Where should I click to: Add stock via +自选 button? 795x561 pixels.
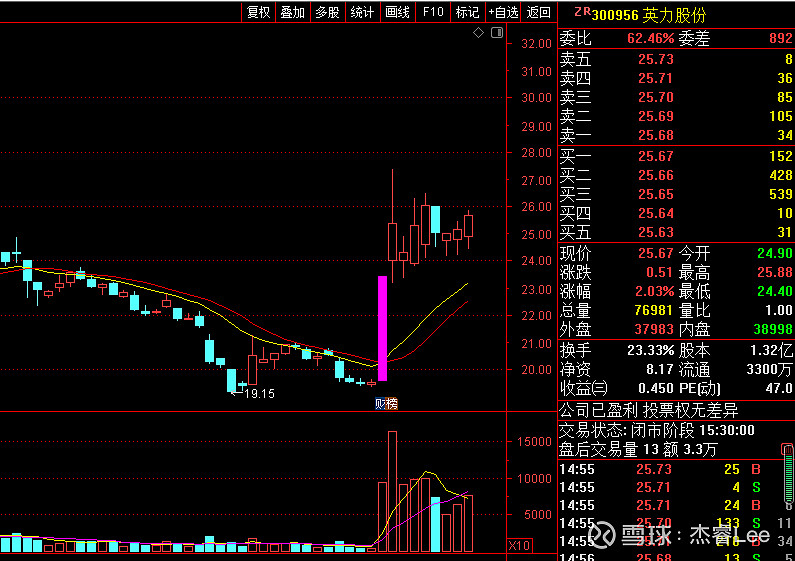(503, 12)
